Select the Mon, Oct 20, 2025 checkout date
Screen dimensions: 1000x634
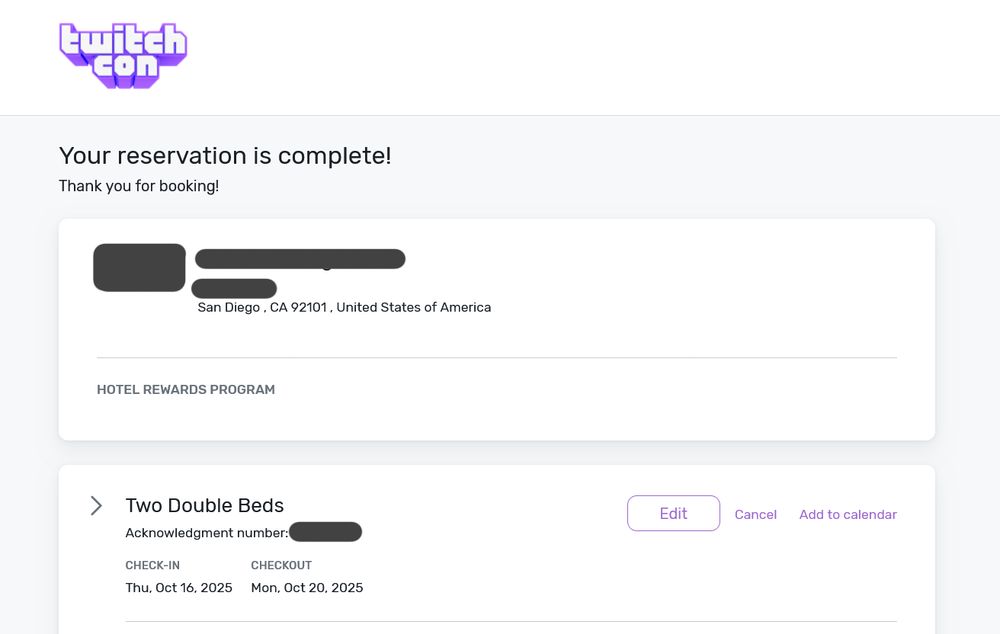click(307, 588)
